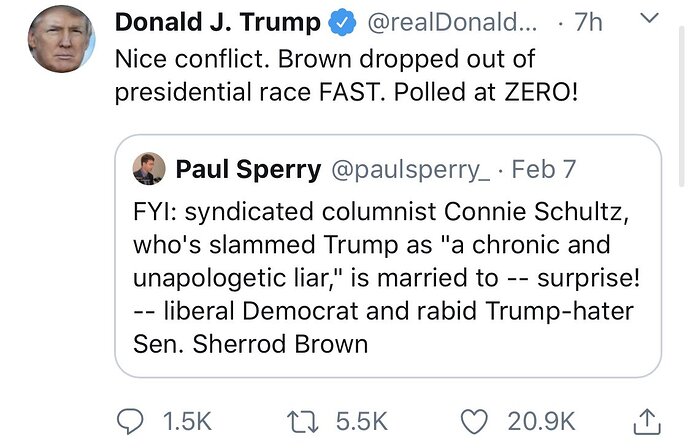Click the 5.5K retweets count
The height and width of the screenshot is (448, 690).
coord(362,422)
